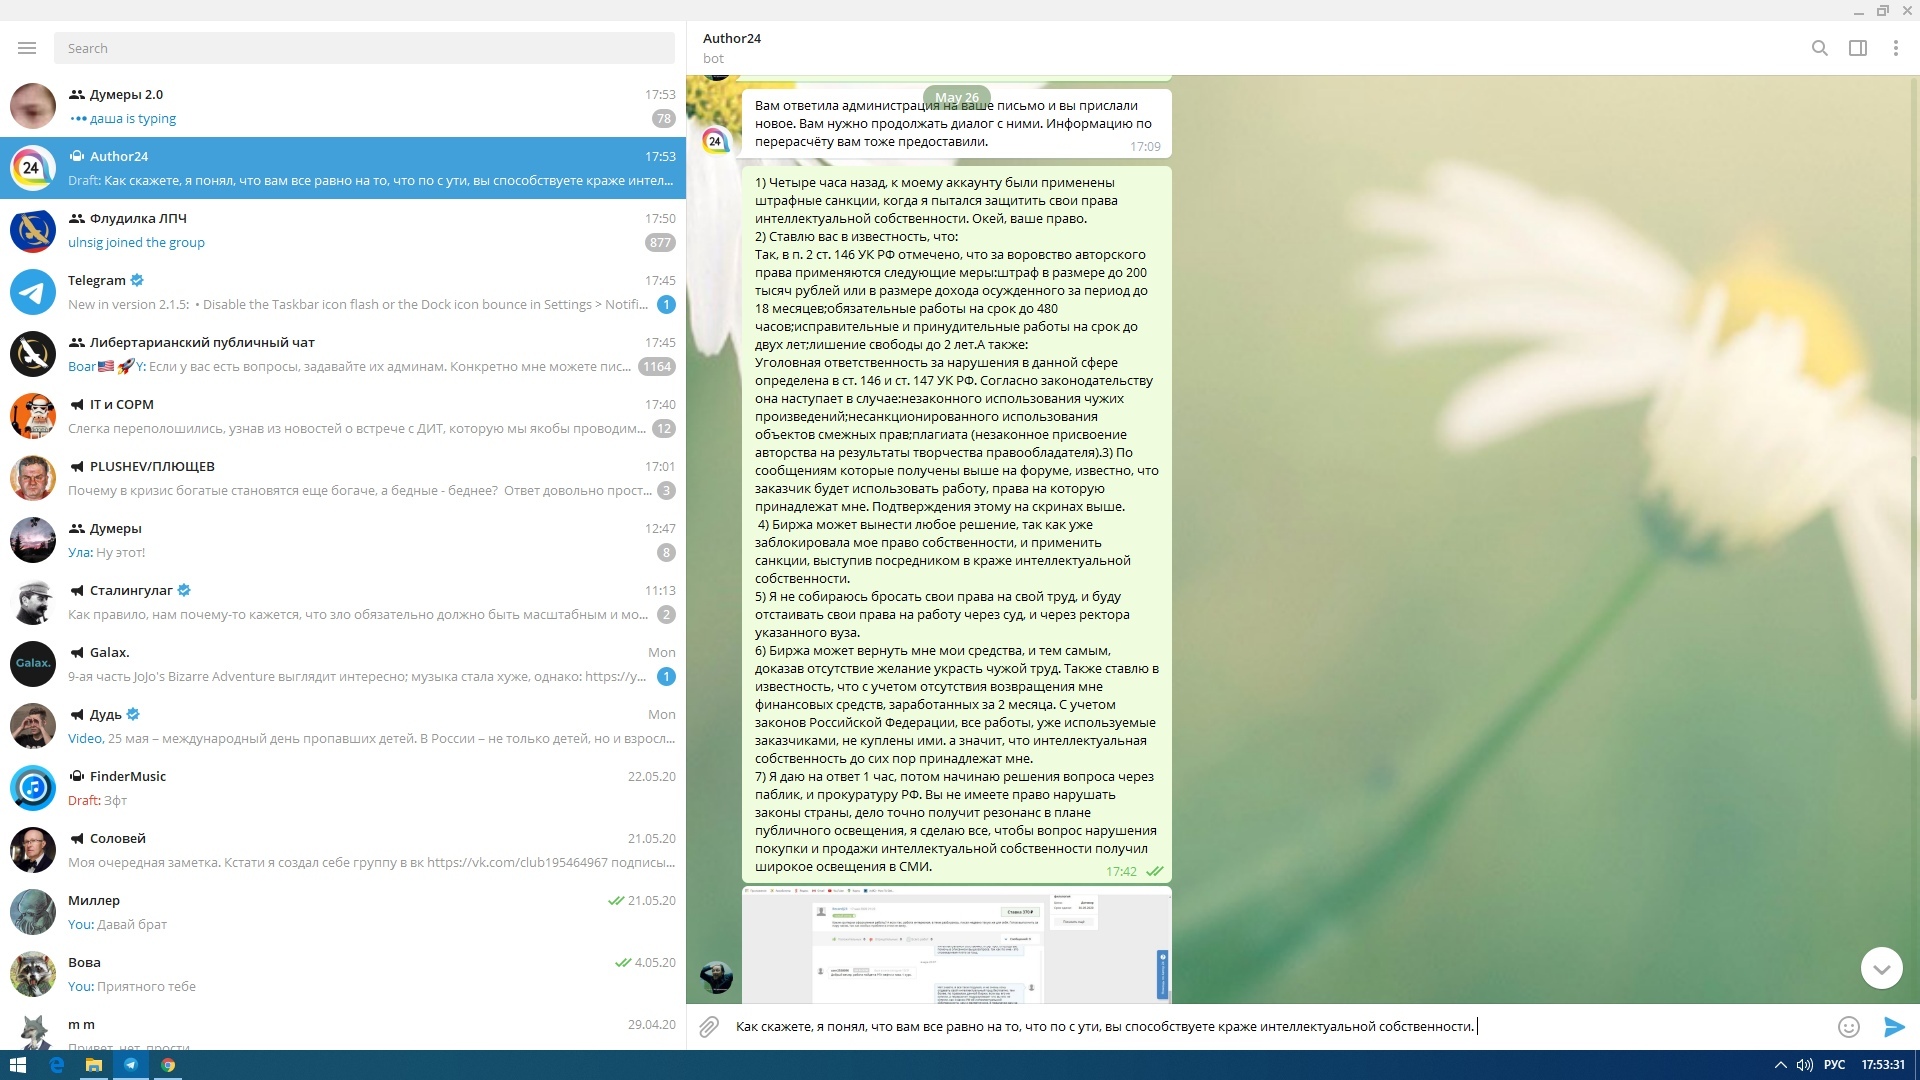Launch Edge from the taskbar
Viewport: 1920px width, 1080px height.
tap(57, 1065)
